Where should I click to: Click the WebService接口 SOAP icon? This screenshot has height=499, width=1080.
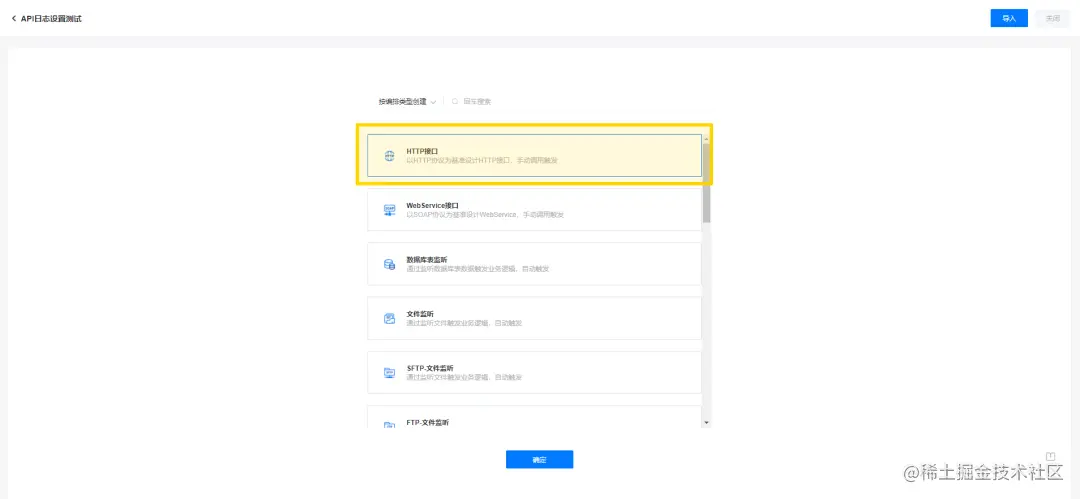click(389, 210)
